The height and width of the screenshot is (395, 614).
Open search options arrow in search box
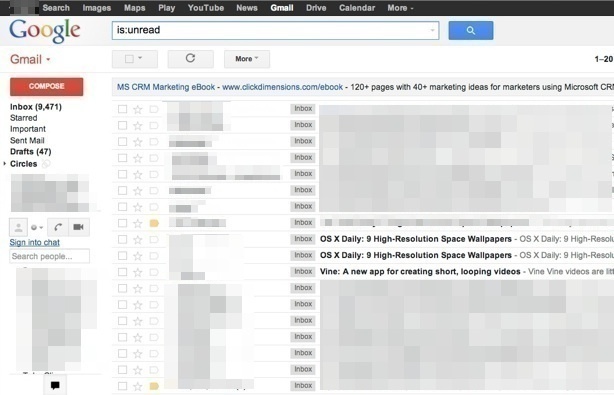[432, 31]
